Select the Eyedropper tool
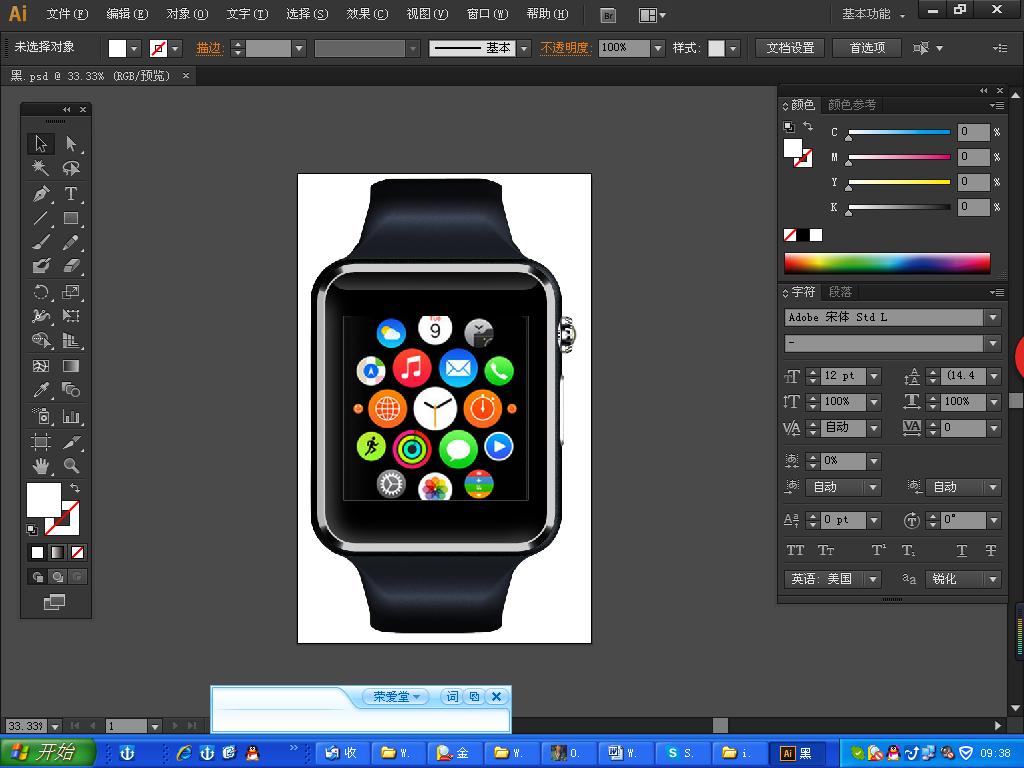 40,391
